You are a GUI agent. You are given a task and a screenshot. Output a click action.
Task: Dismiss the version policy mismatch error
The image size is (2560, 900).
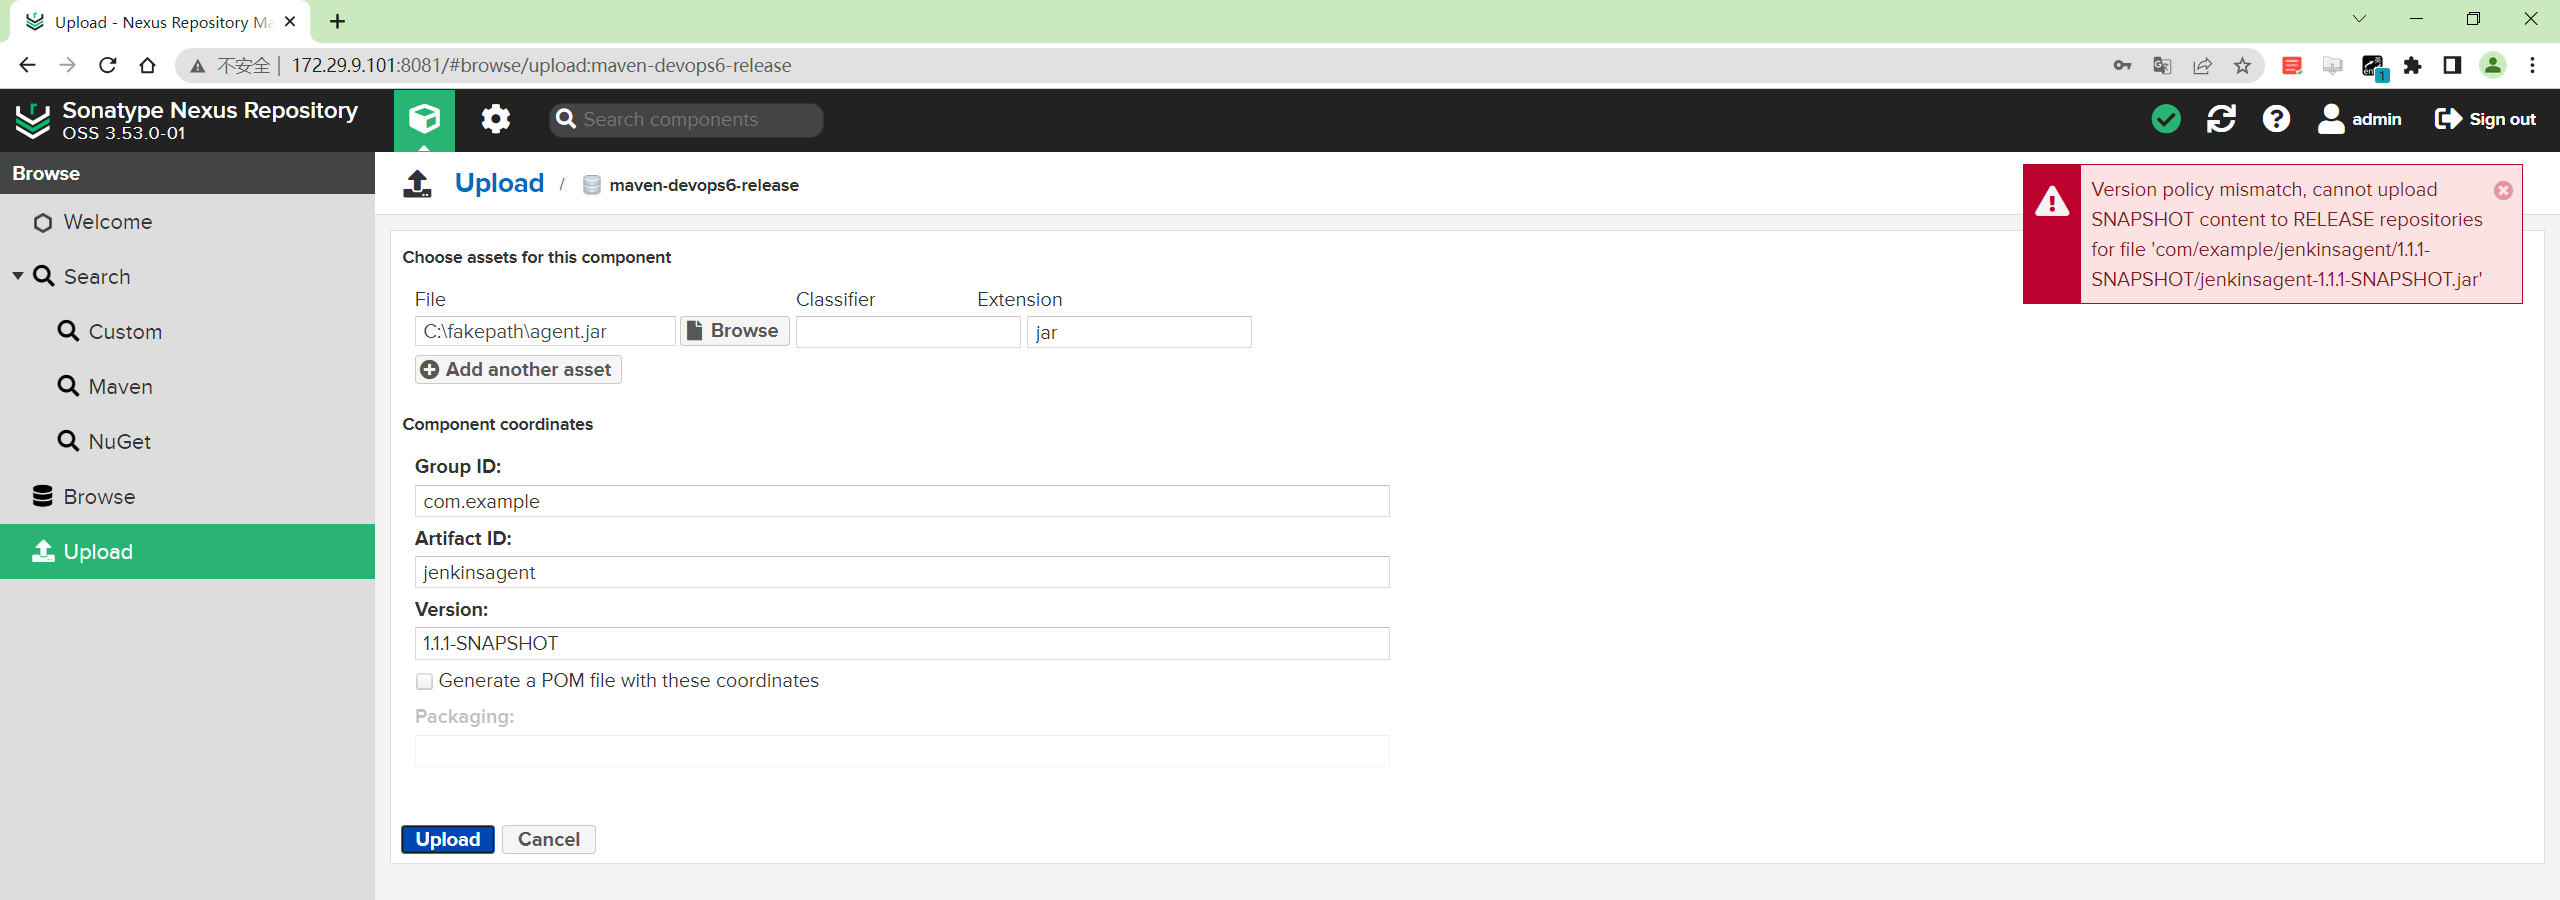click(x=2503, y=190)
